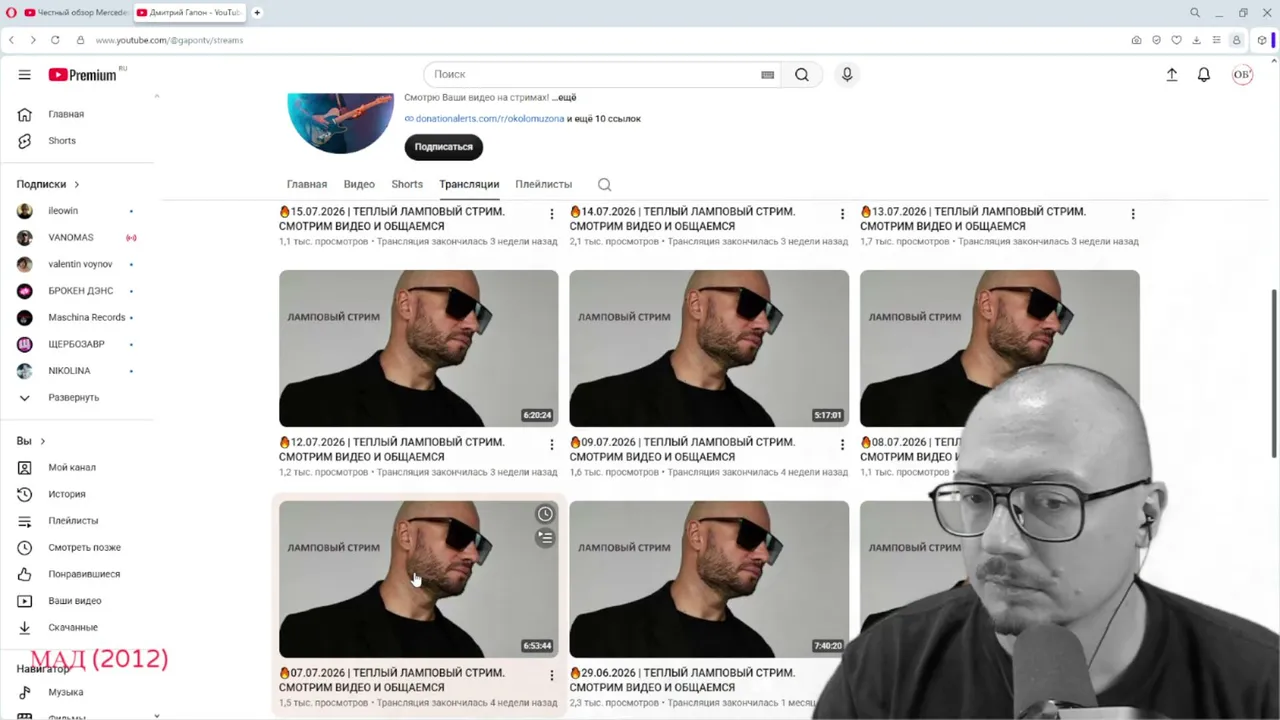
Task: Expand the Вы section chevron
Action: (x=42, y=441)
